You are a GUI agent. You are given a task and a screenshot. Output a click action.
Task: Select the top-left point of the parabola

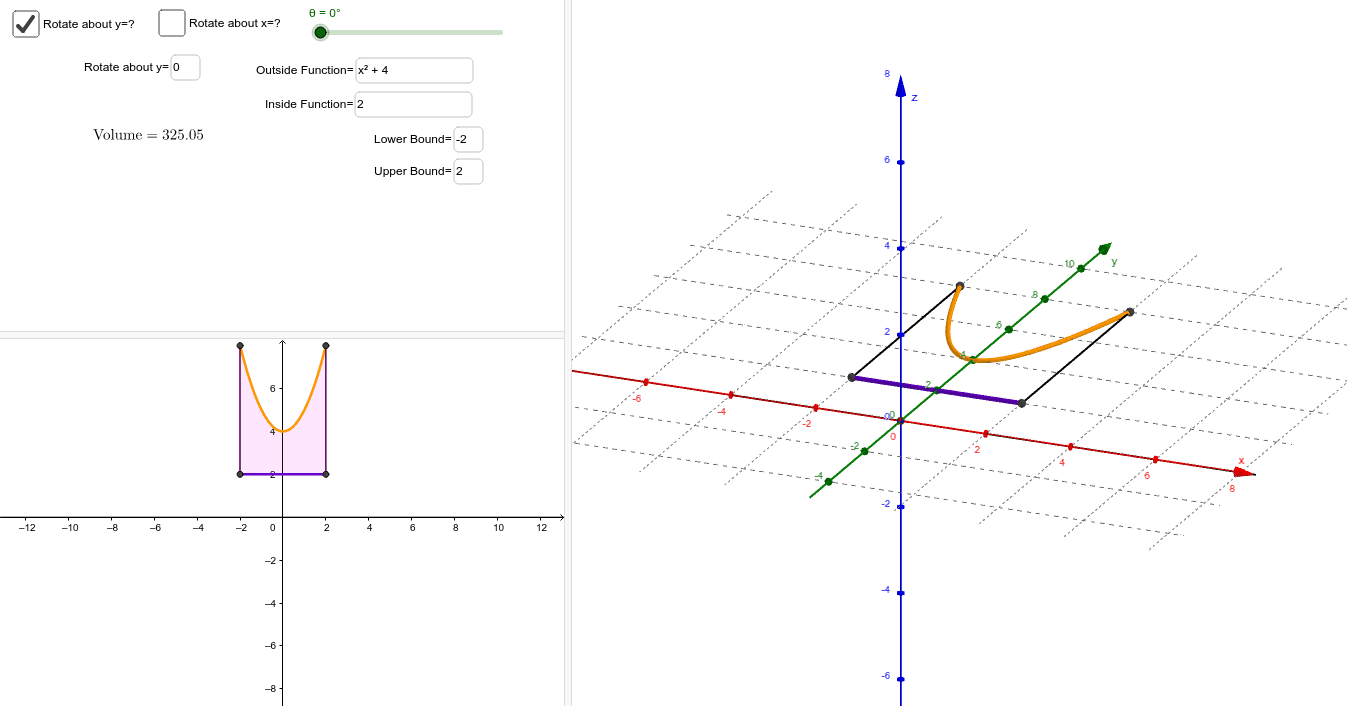coord(240,347)
